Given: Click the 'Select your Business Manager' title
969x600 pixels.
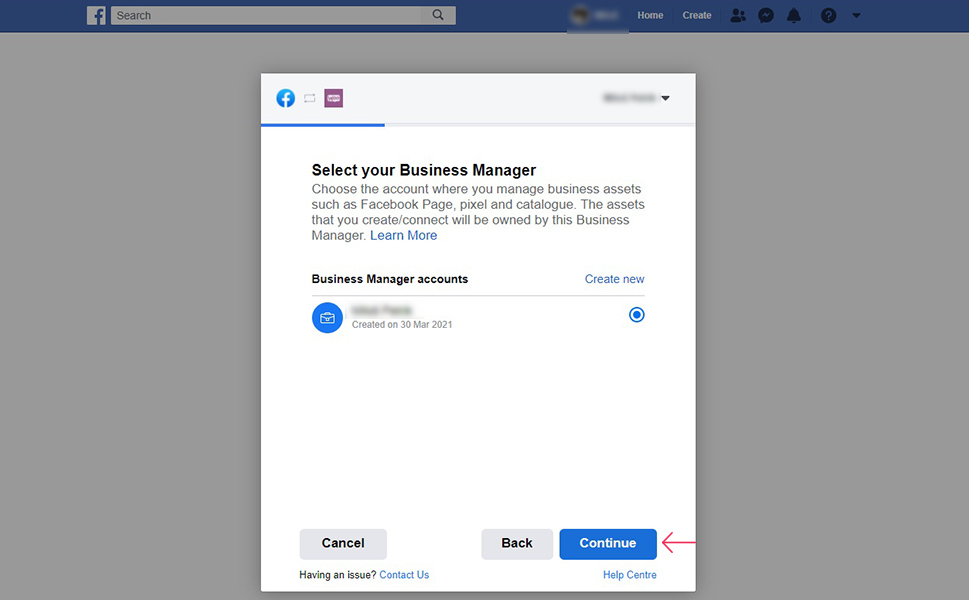Looking at the screenshot, I should [x=424, y=170].
